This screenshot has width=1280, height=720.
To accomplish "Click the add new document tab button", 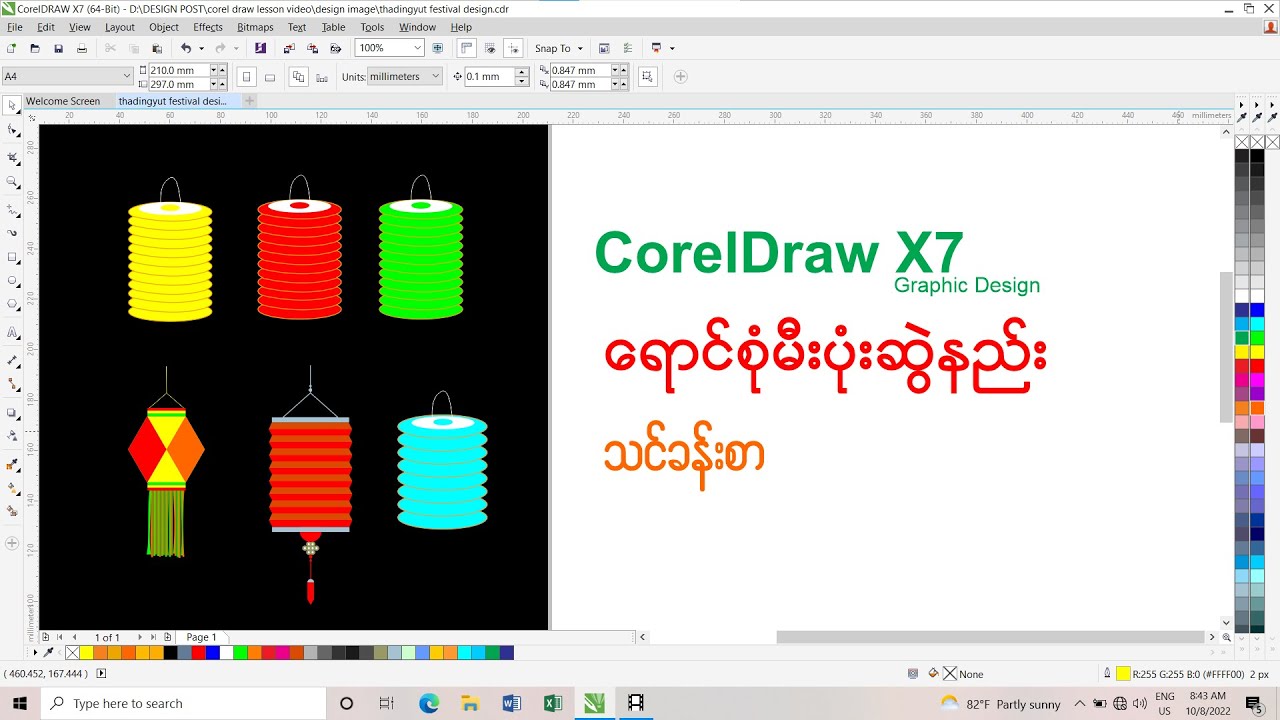I will [x=250, y=101].
